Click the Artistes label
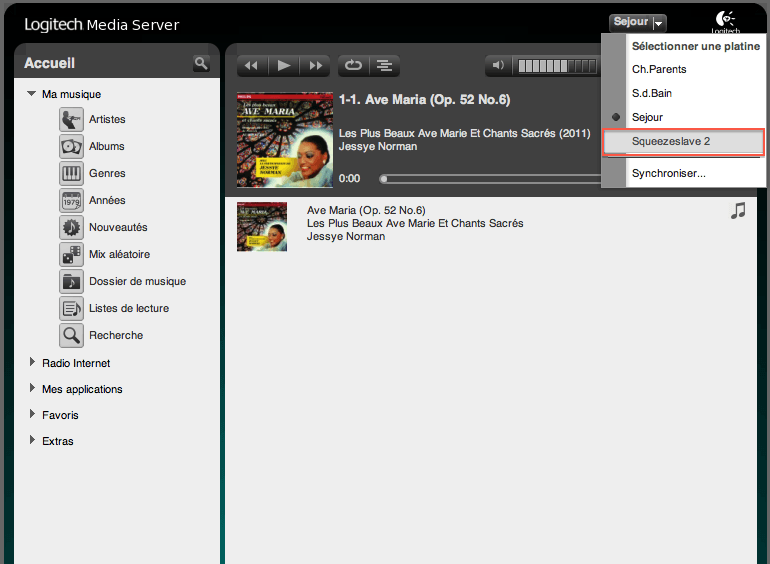The height and width of the screenshot is (564, 770). (107, 119)
